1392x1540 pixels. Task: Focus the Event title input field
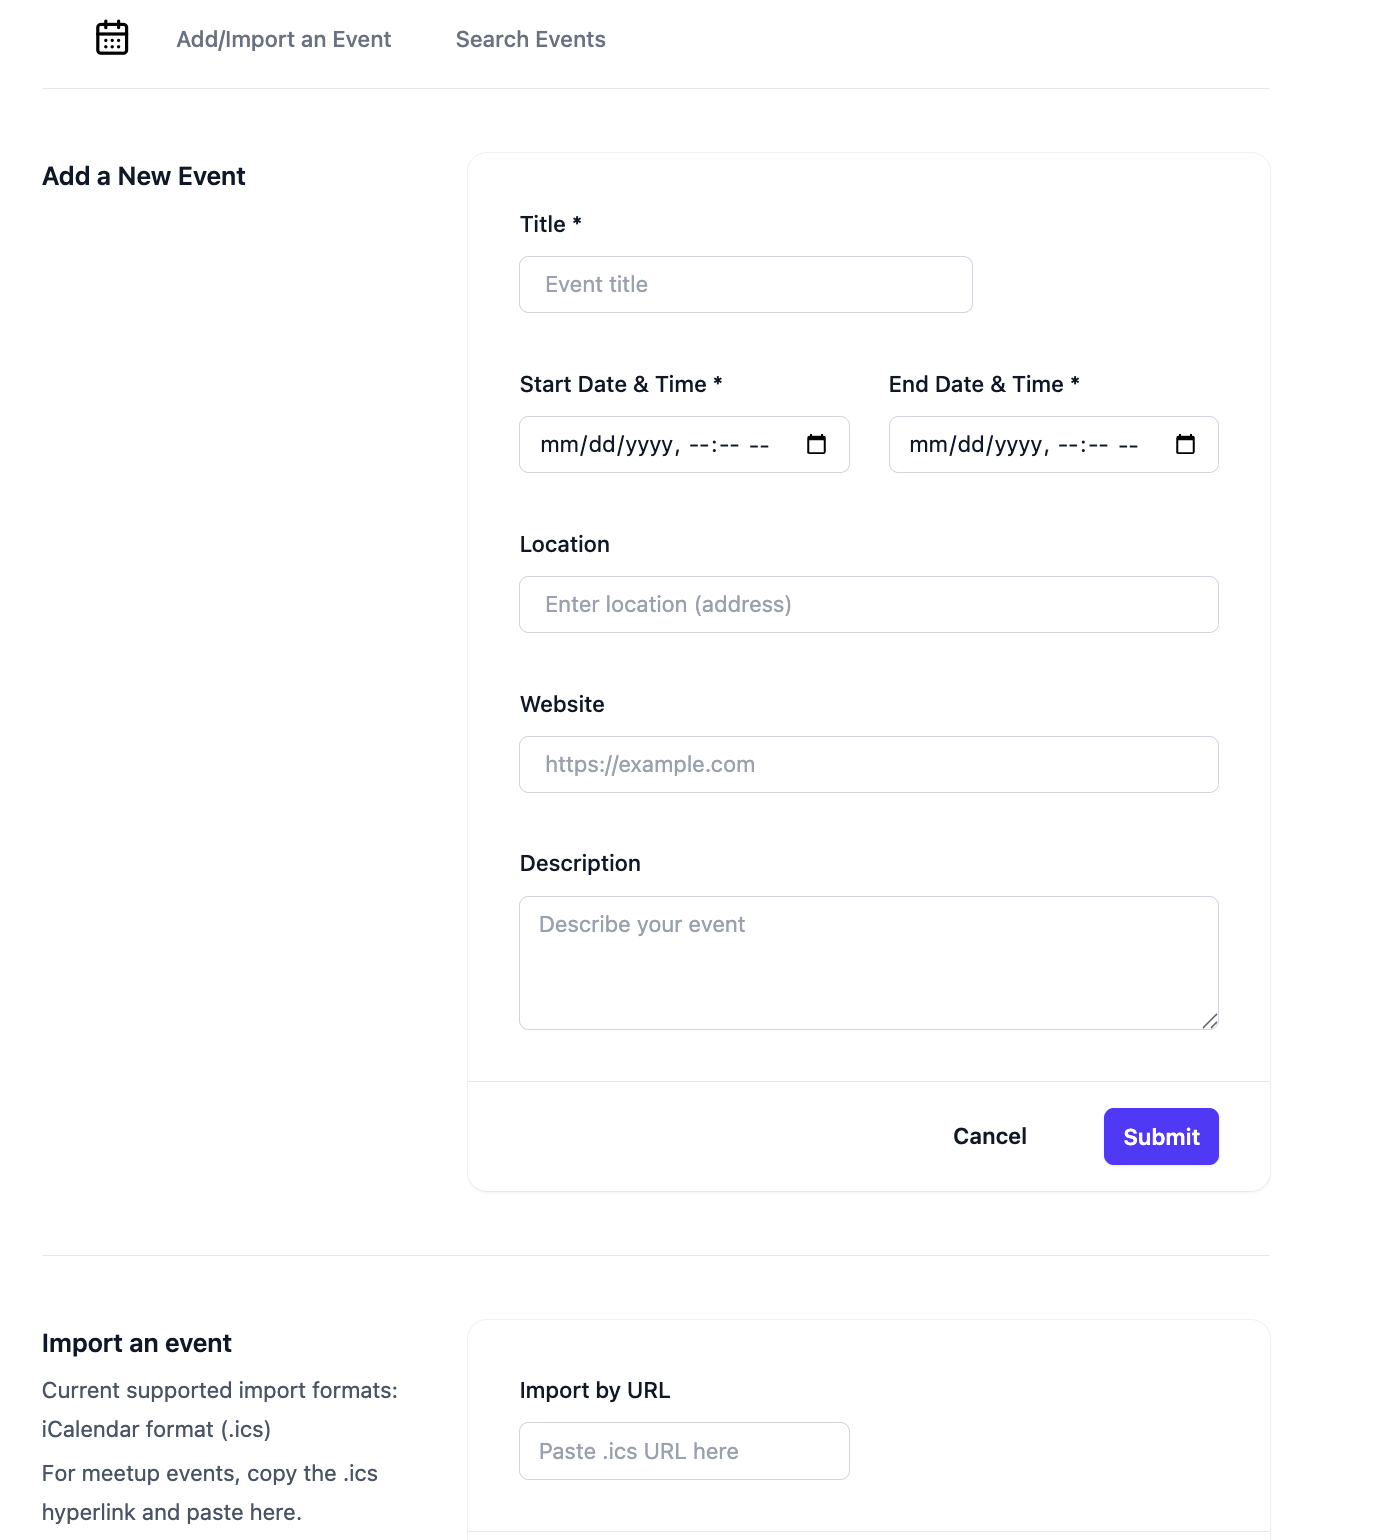pyautogui.click(x=745, y=285)
